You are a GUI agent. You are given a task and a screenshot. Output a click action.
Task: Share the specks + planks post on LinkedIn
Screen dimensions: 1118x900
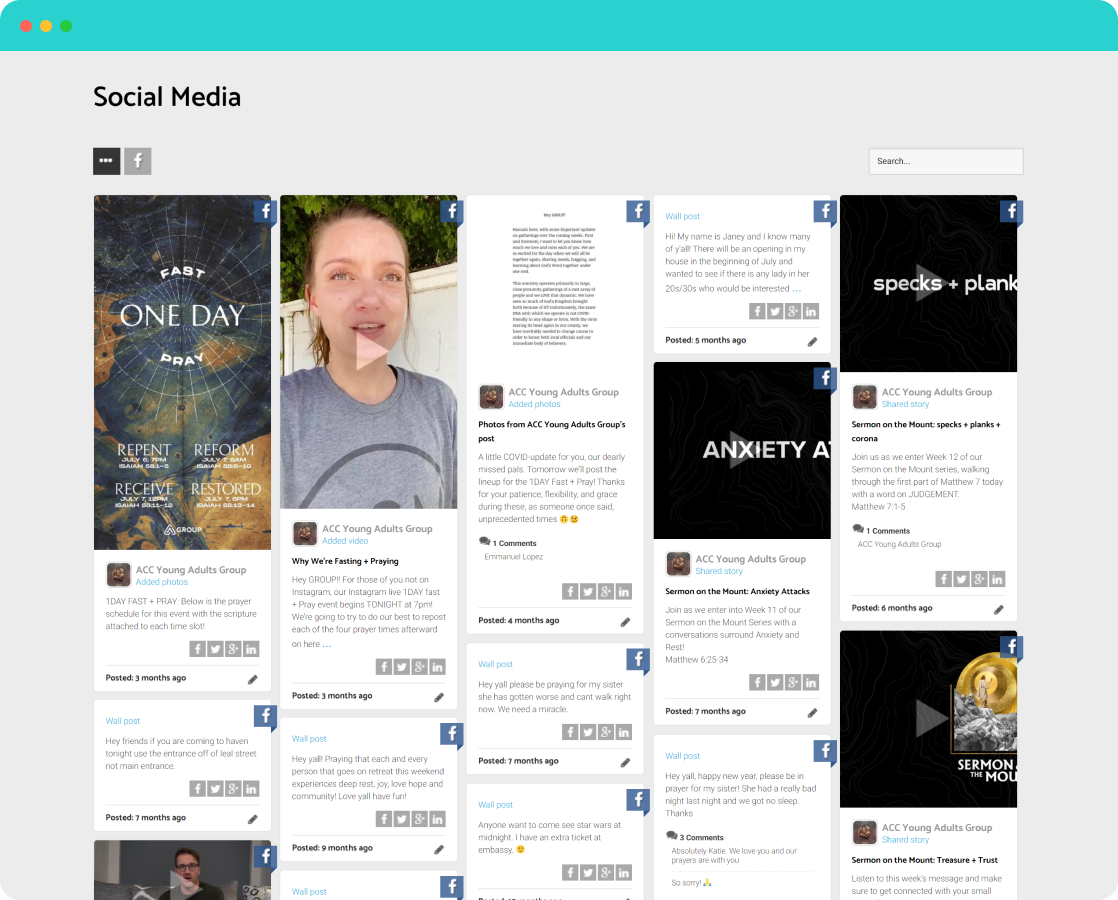point(997,579)
